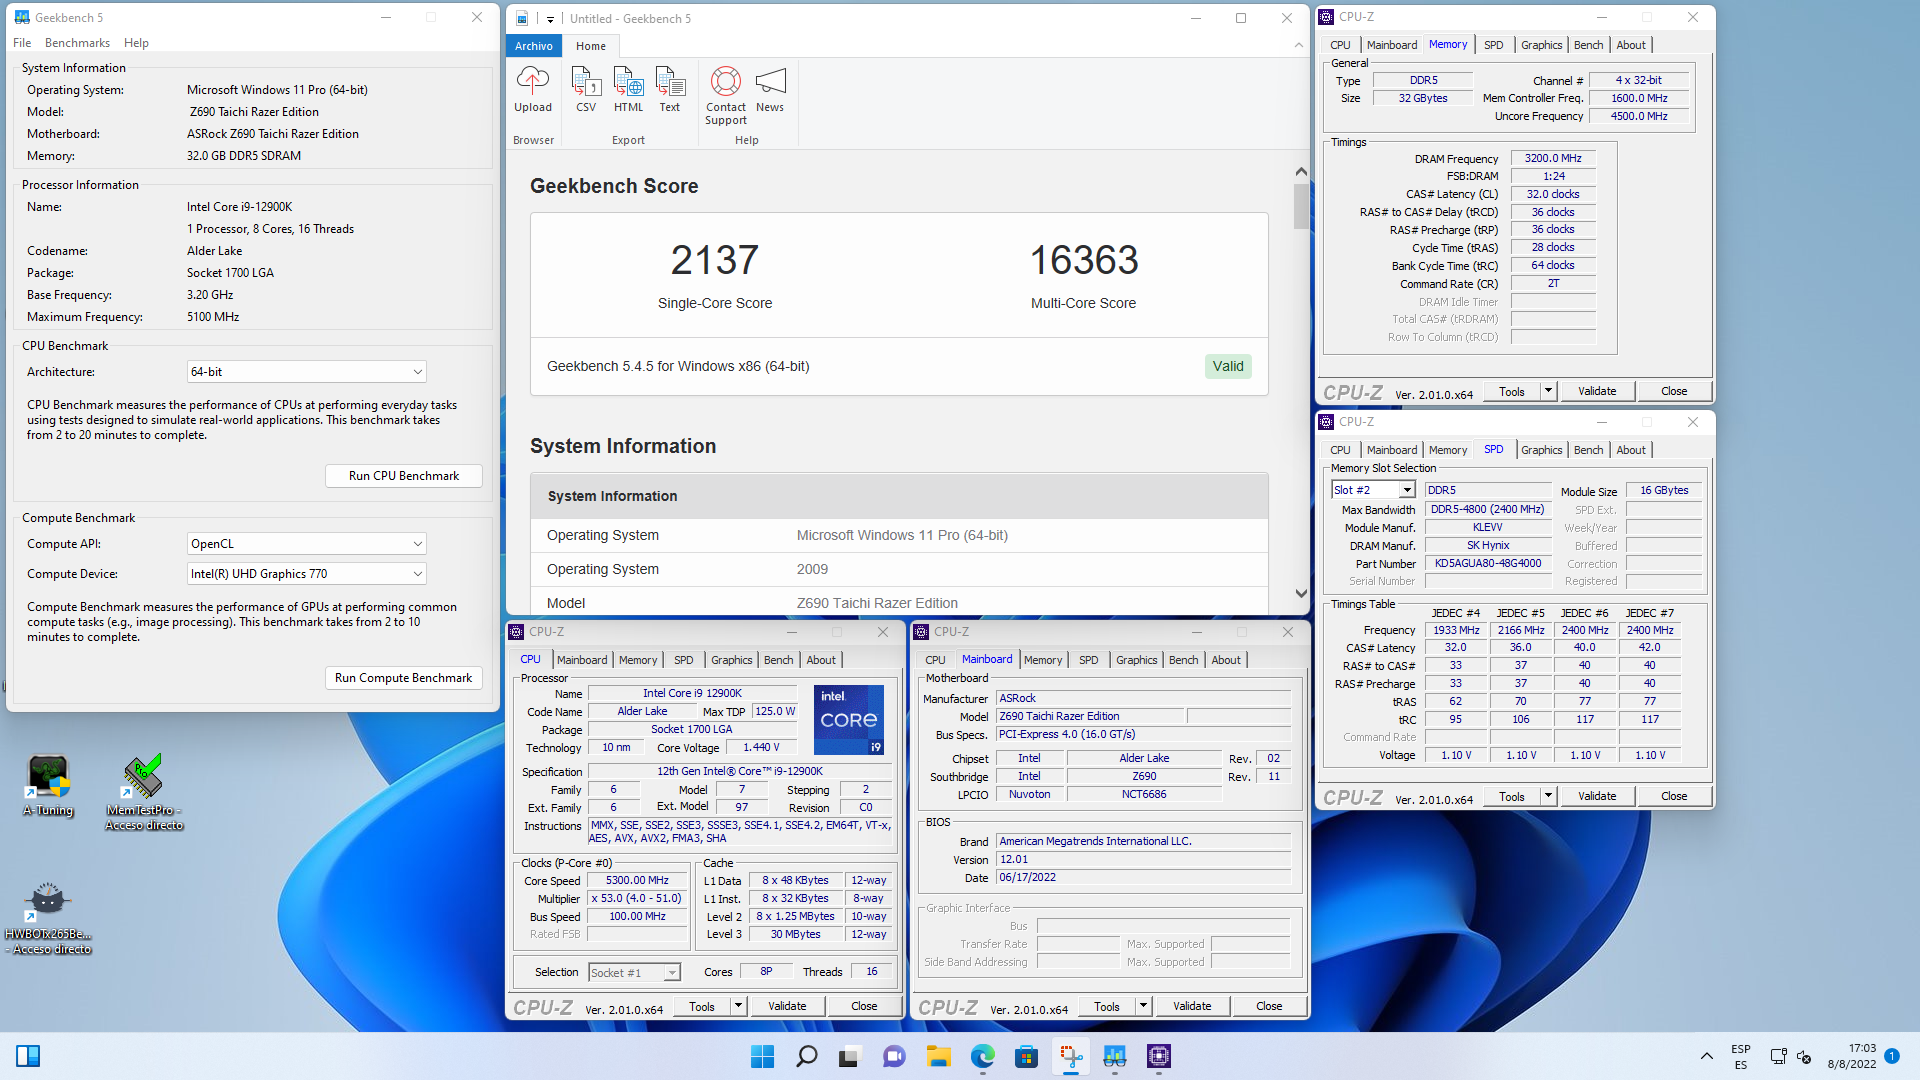Screen dimensions: 1920x1080
Task: Open the News icon in ribbon
Action: pos(770,89)
